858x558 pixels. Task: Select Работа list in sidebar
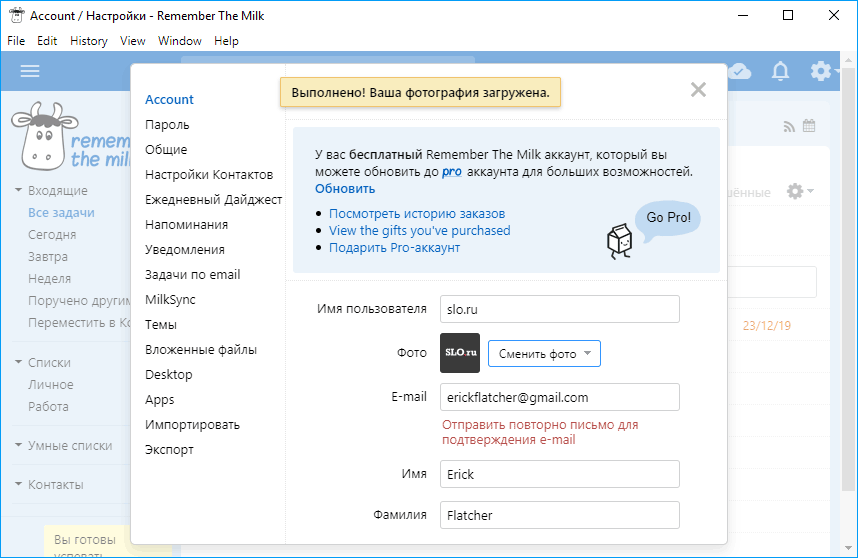tap(48, 406)
